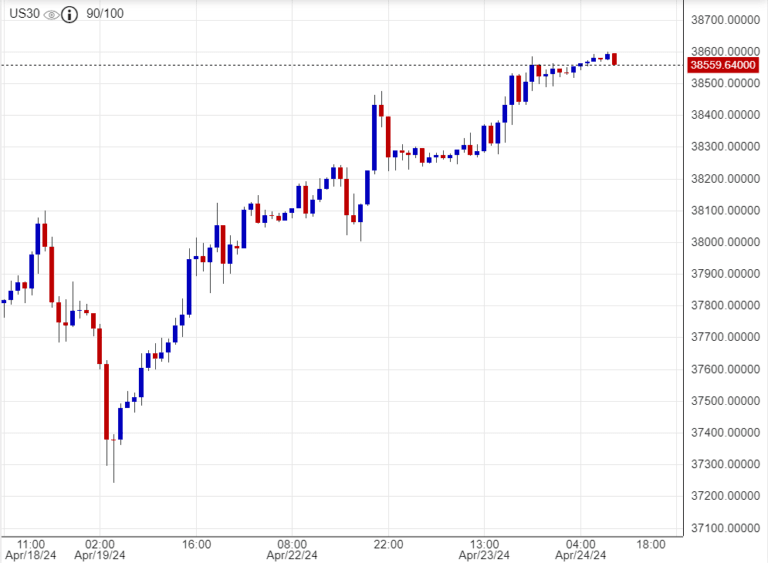Screen dimensions: 768x563
Task: Click the 38000.00000 price axis label
Action: (x=722, y=242)
